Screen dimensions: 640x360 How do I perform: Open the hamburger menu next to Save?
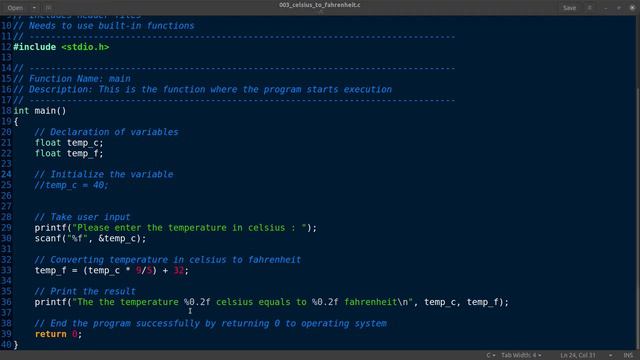(x=590, y=8)
